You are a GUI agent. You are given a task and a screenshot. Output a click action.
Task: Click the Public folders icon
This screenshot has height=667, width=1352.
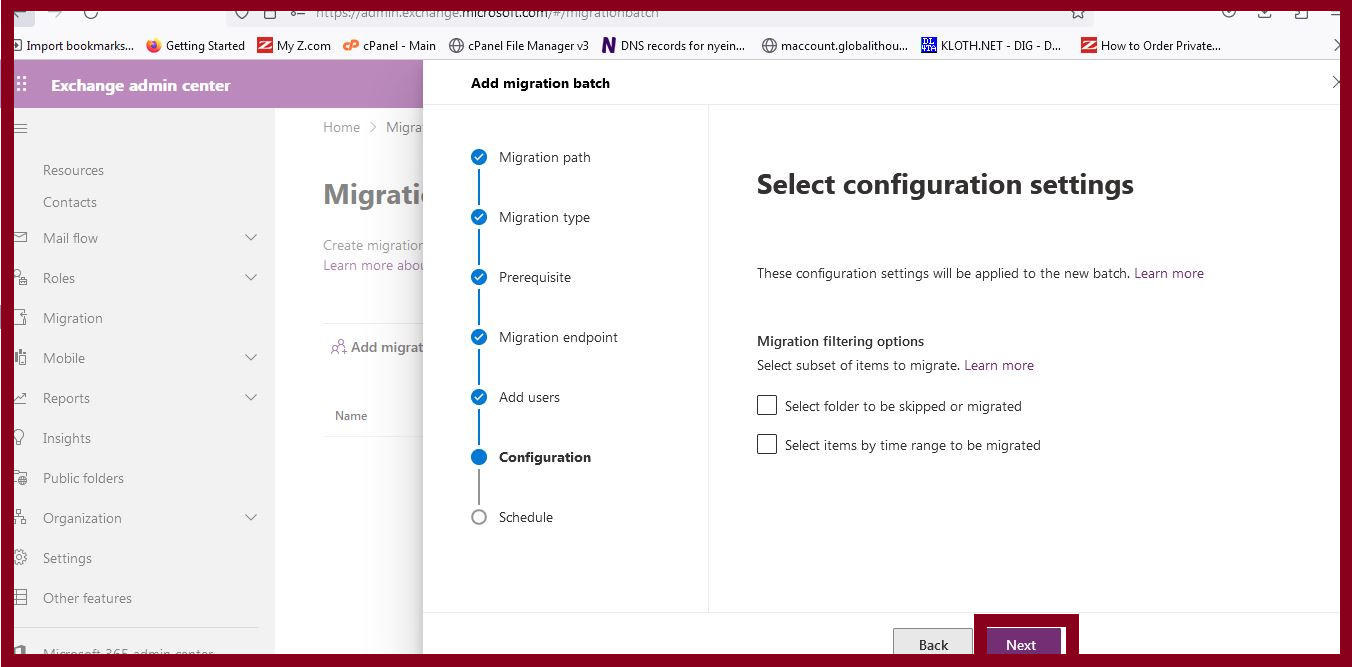click(20, 478)
